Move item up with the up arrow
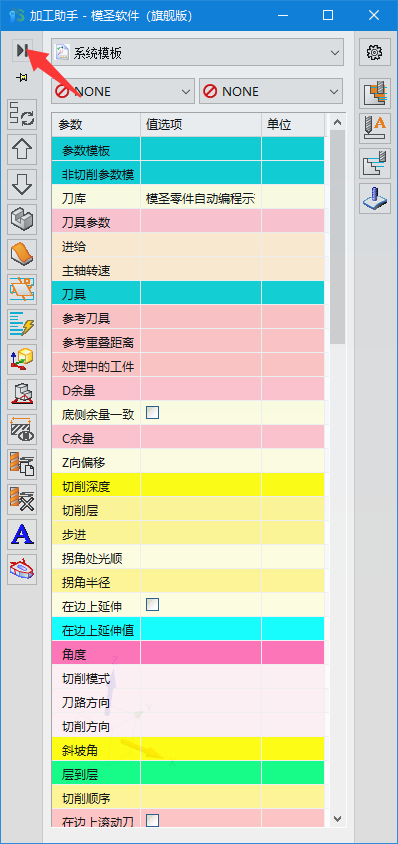398x844 pixels. tap(22, 149)
